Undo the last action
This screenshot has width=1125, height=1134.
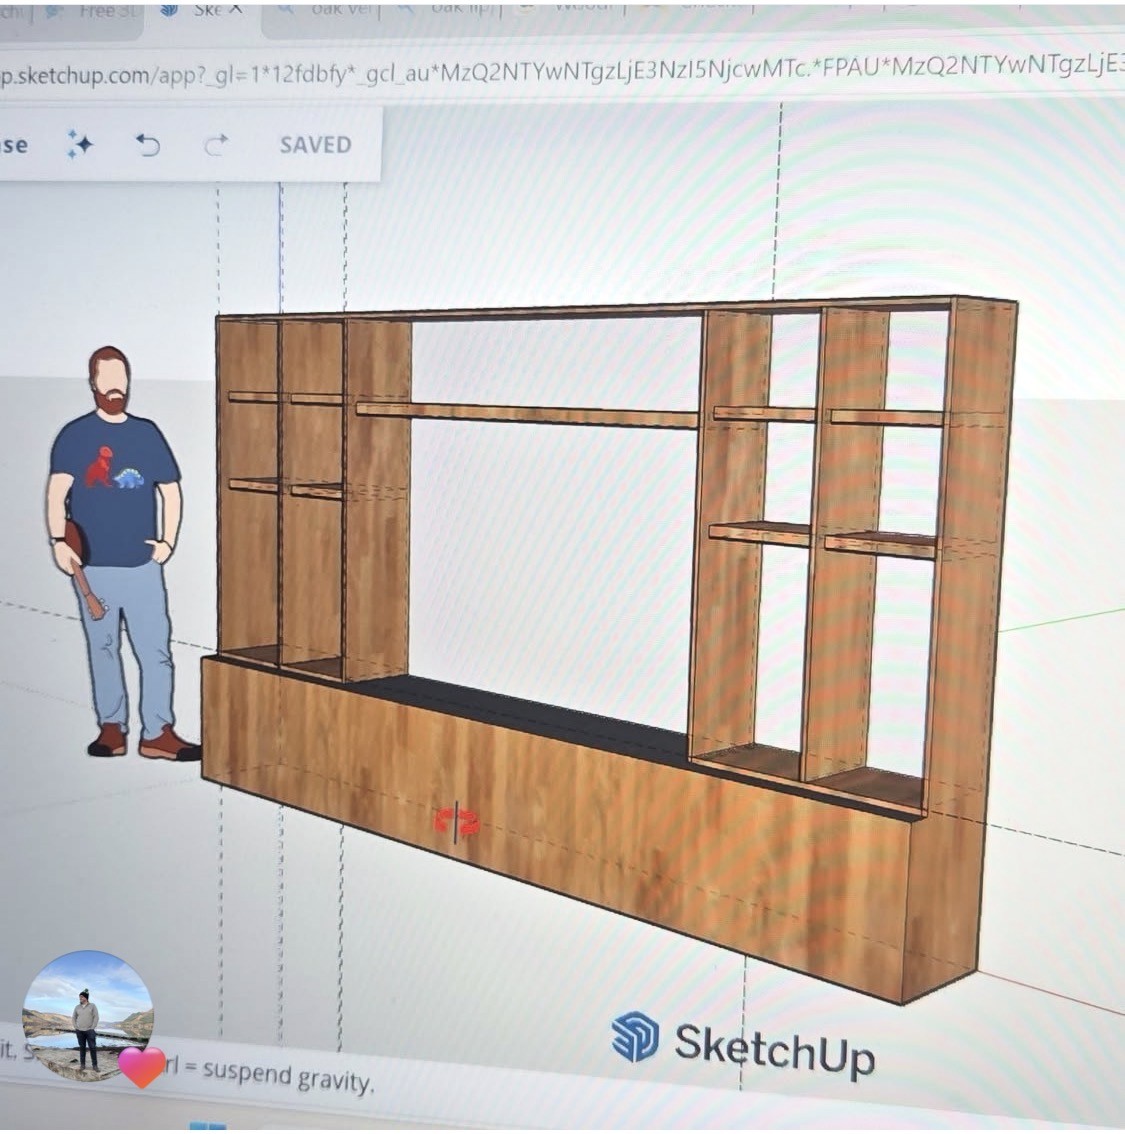[x=147, y=145]
